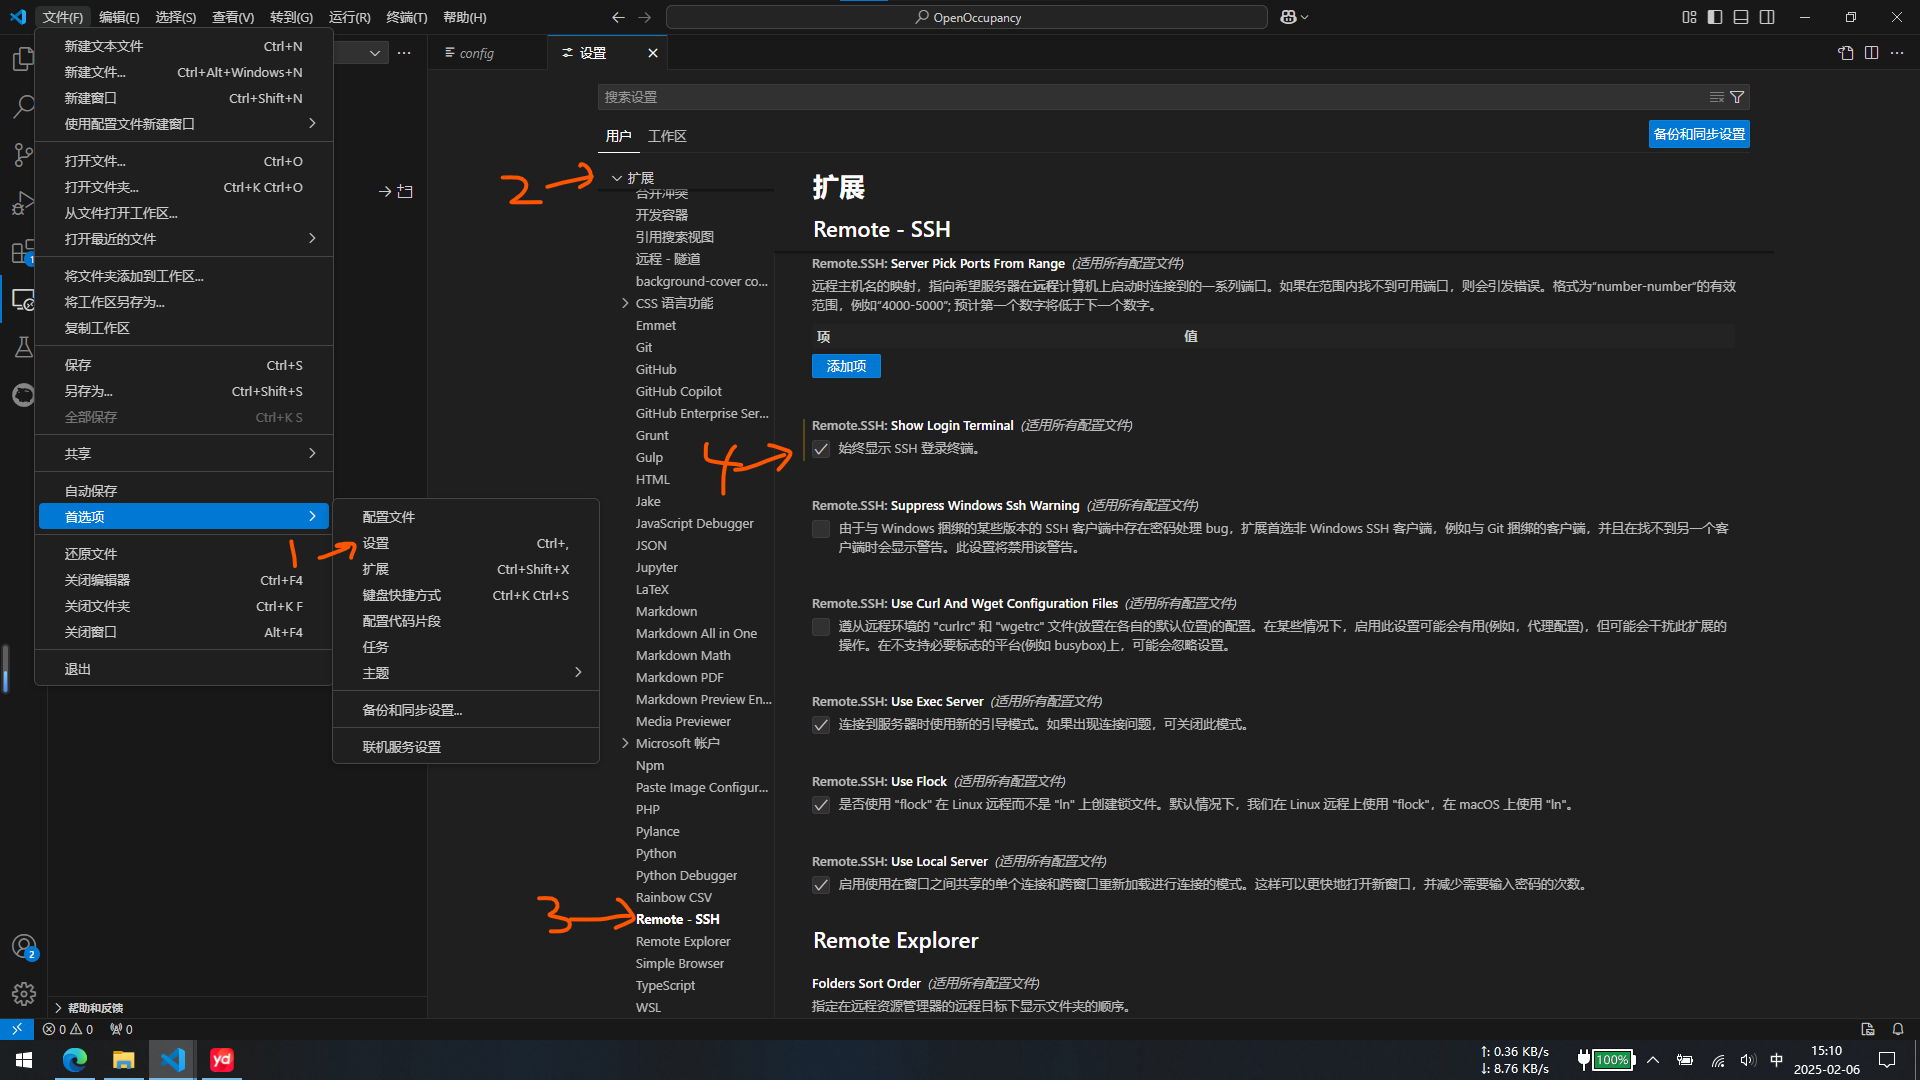The height and width of the screenshot is (1080, 1920).
Task: Click 添加项 button for port range
Action: (x=846, y=366)
